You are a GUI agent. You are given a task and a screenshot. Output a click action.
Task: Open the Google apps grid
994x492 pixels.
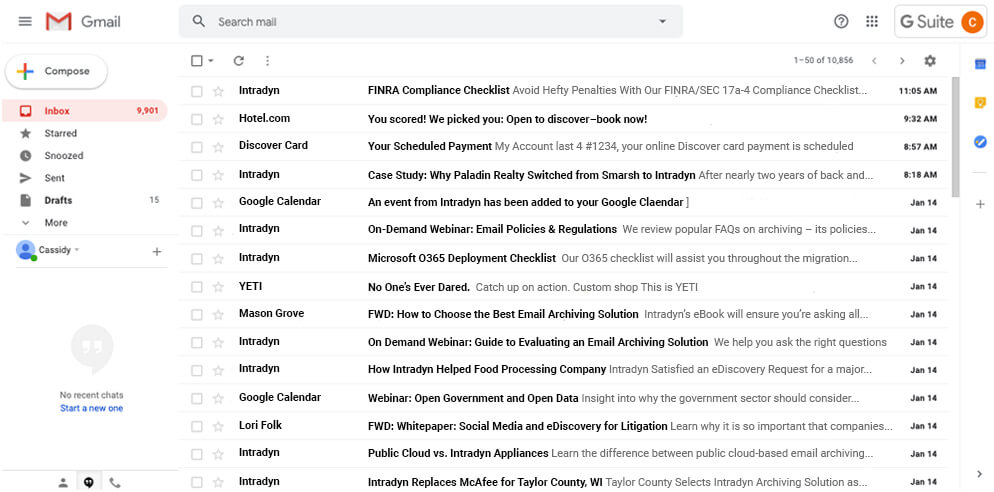pyautogui.click(x=872, y=22)
